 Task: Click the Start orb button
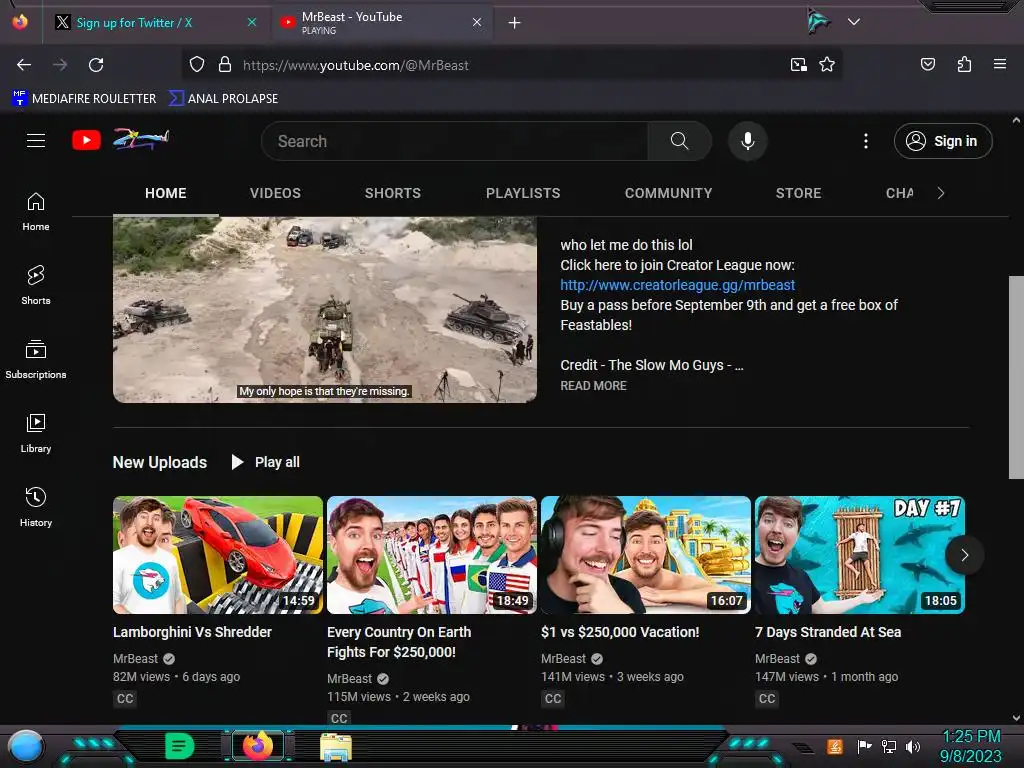point(26,746)
